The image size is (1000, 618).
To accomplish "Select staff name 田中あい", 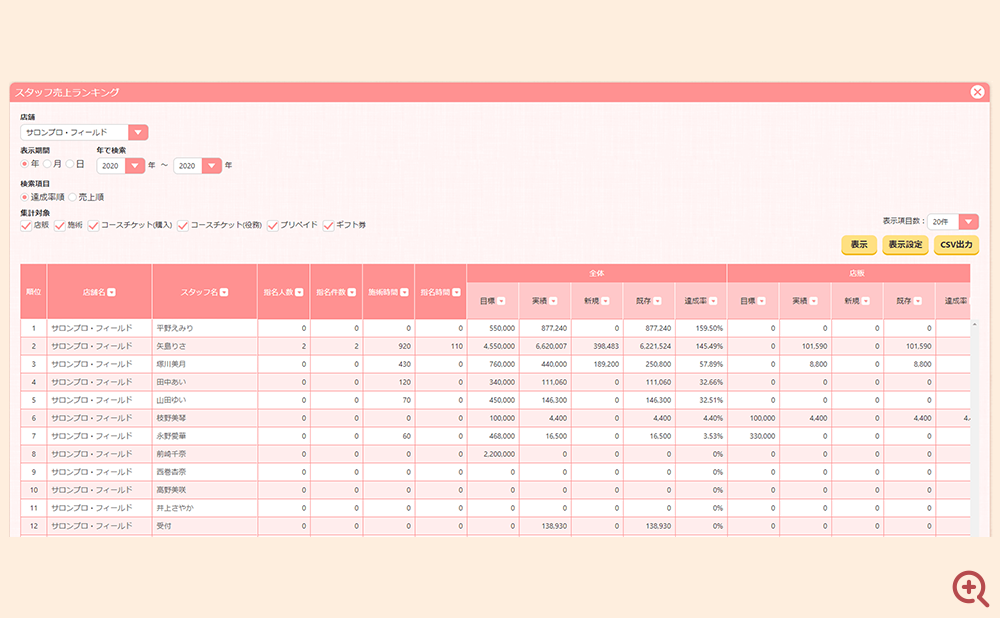I will pos(172,382).
